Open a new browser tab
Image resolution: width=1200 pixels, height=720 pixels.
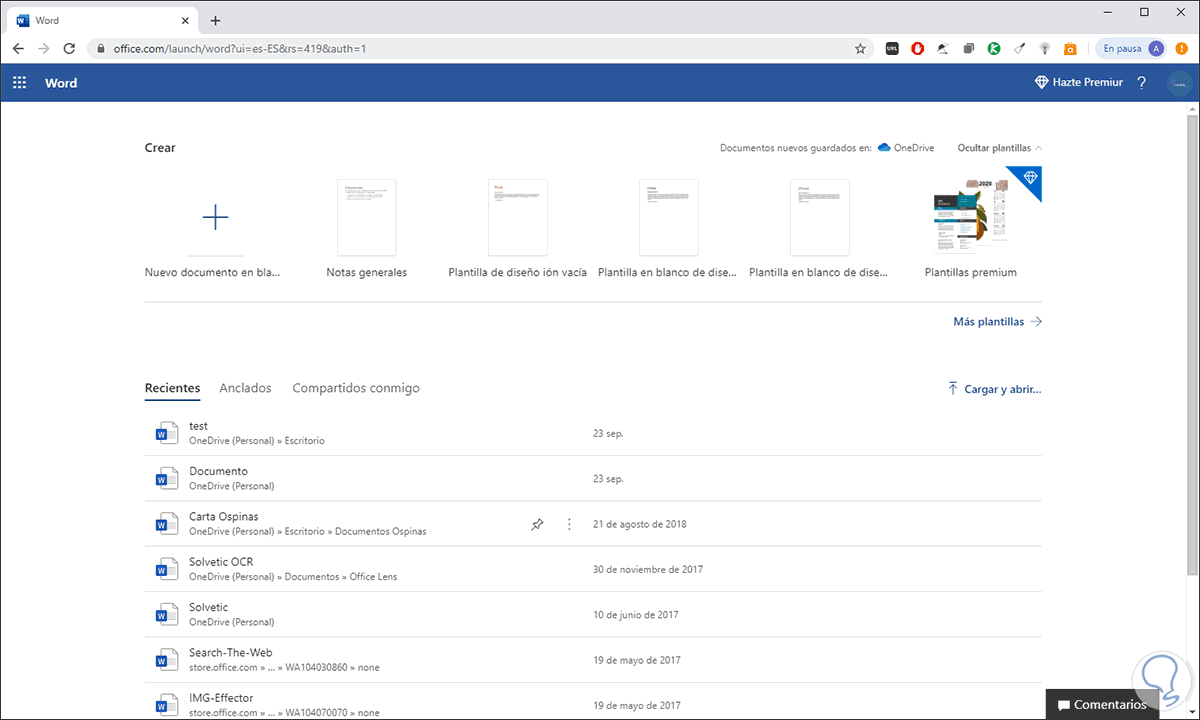pos(215,20)
